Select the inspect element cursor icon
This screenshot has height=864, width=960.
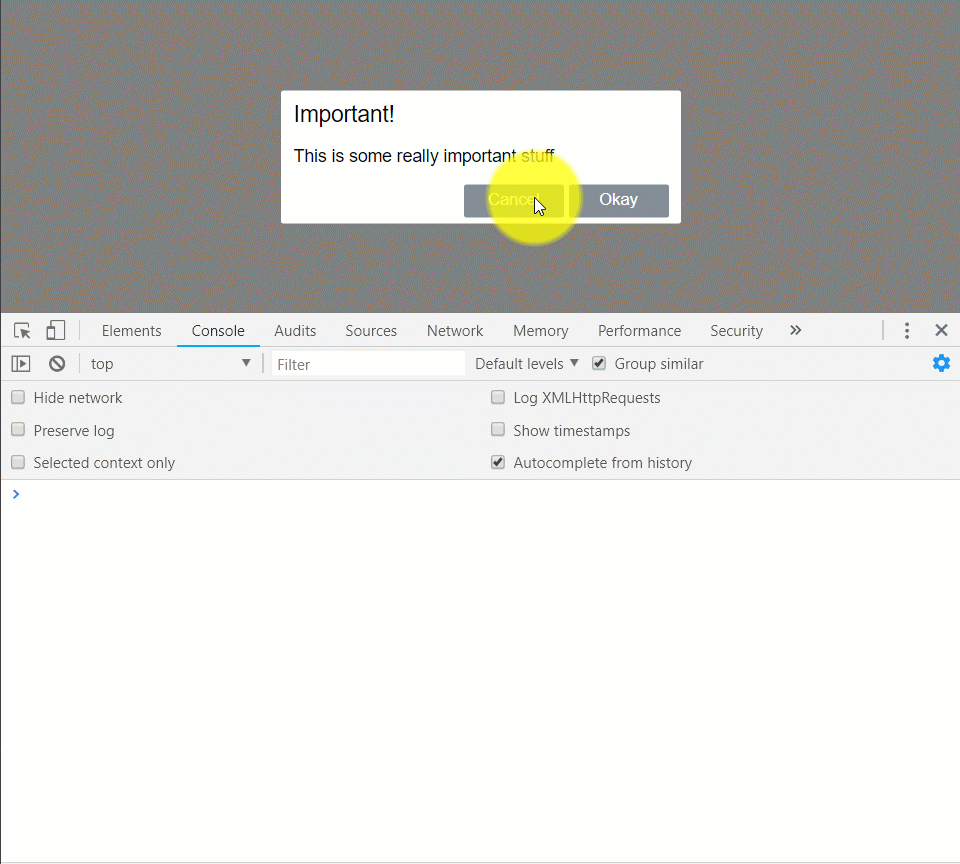[21, 330]
